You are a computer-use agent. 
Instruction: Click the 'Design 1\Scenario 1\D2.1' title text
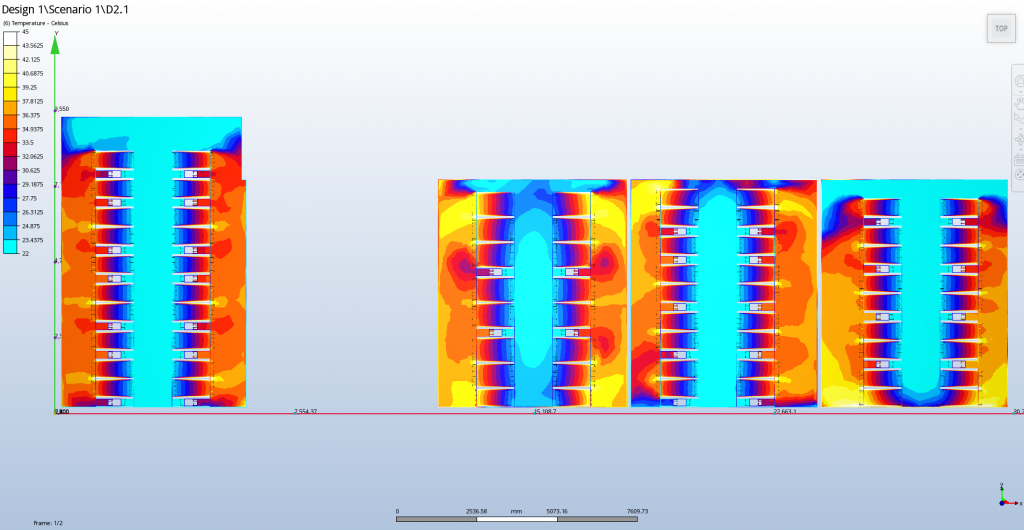65,10
